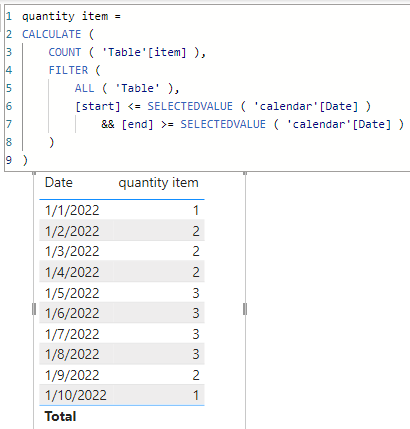Click the left resize handle of the table visual
The height and width of the screenshot is (429, 410).
click(x=34, y=309)
